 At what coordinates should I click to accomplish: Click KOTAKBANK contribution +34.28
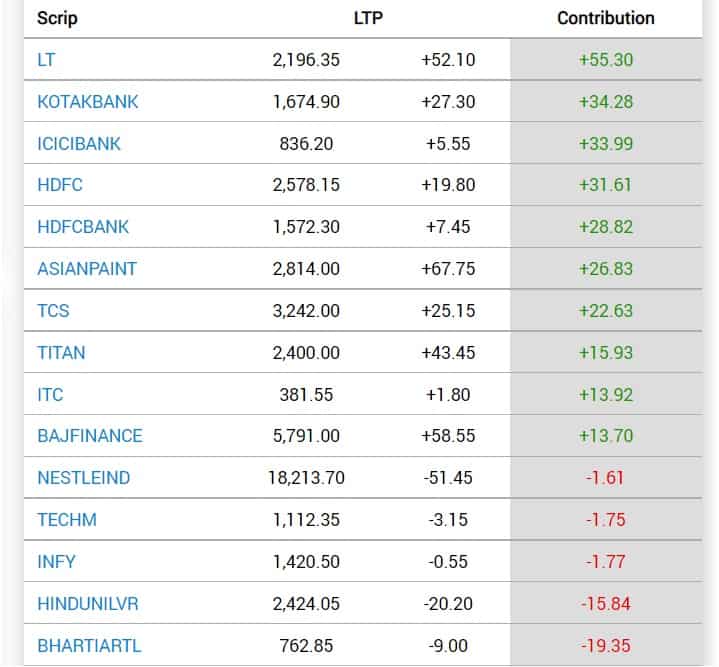point(606,102)
